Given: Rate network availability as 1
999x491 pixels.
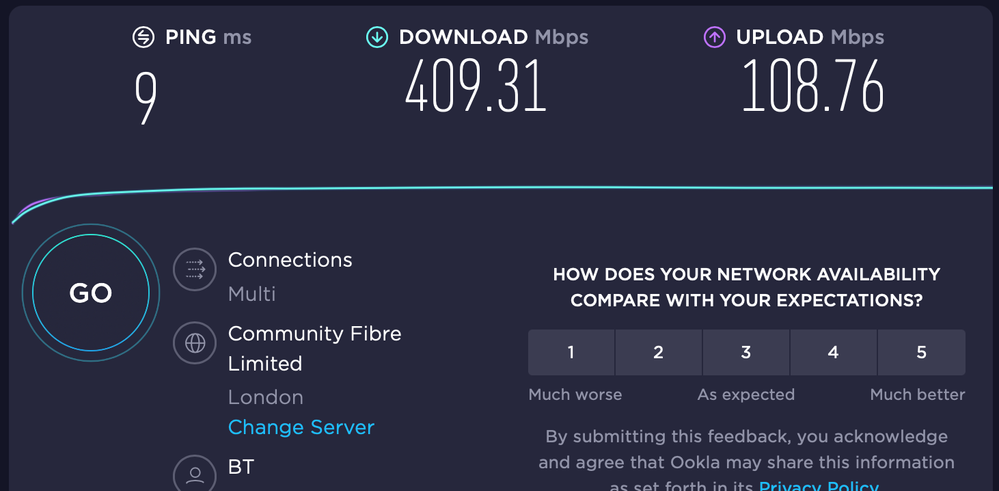Looking at the screenshot, I should [x=571, y=352].
